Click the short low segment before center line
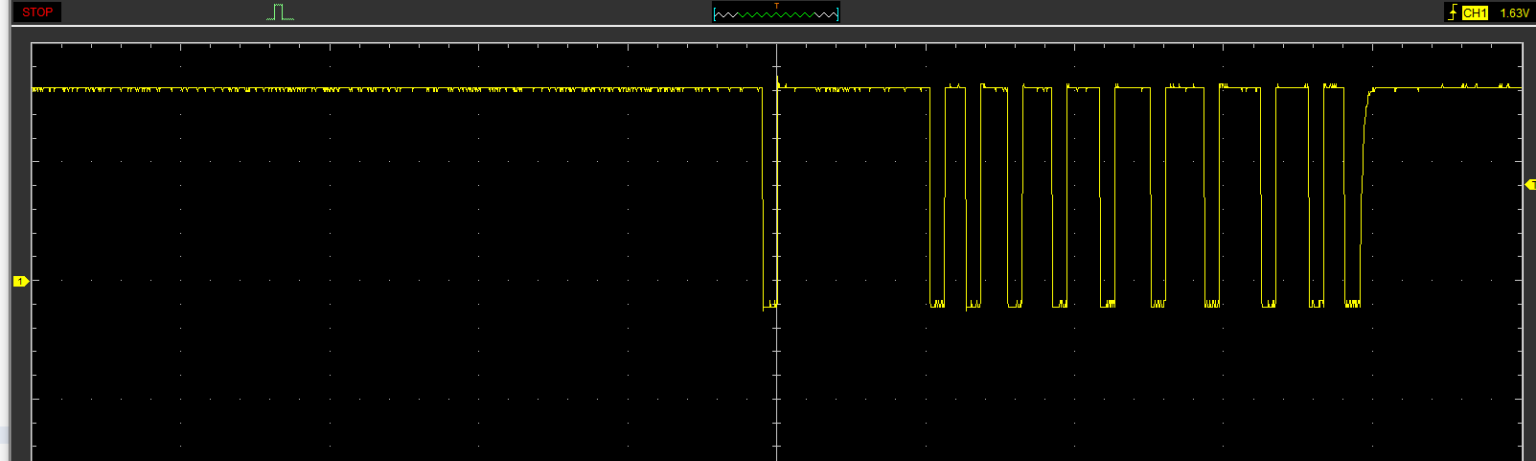Image resolution: width=1536 pixels, height=461 pixels. click(x=769, y=304)
